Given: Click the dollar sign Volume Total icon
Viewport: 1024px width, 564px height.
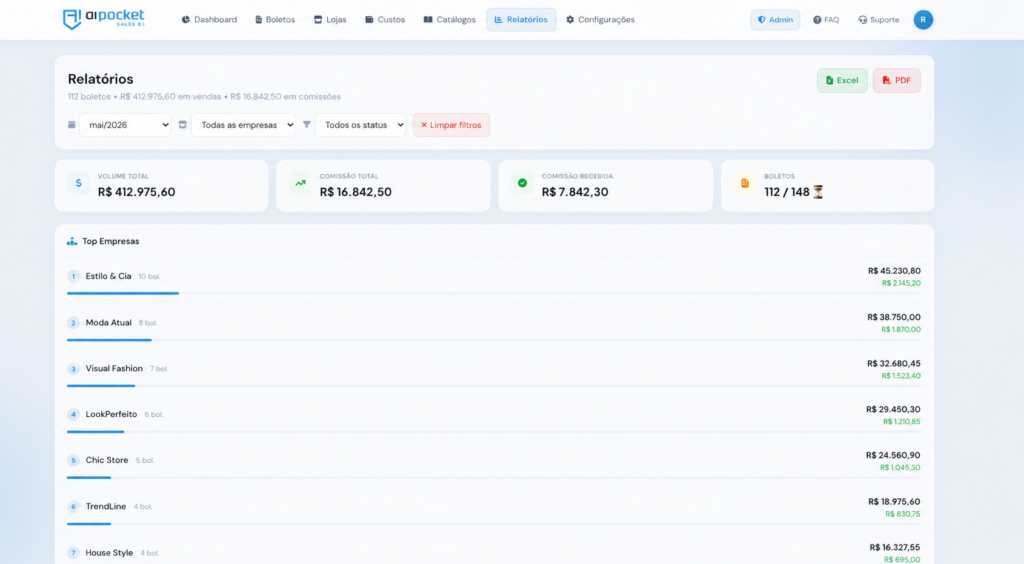Looking at the screenshot, I should coord(78,183).
